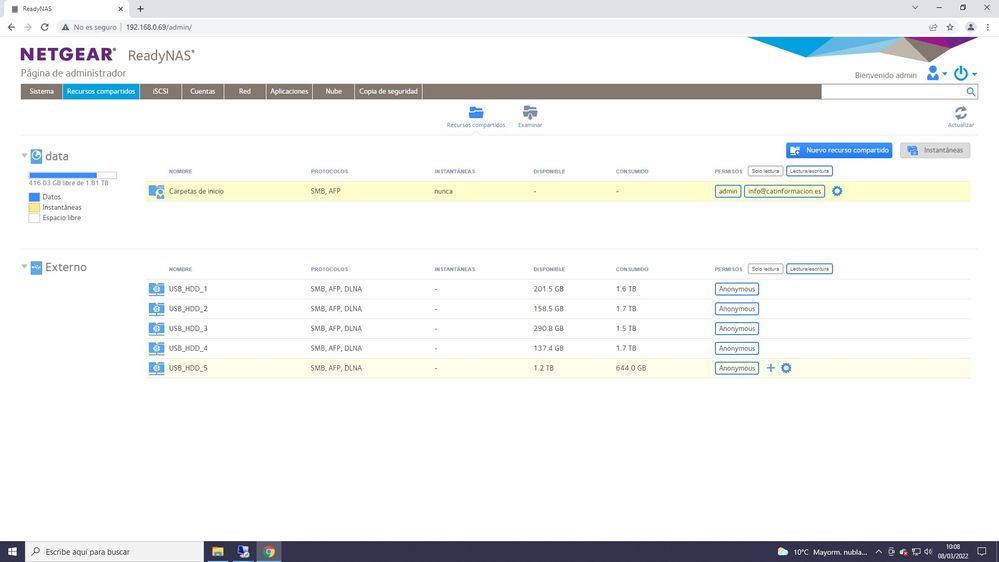Collapse the data volume section
The width and height of the screenshot is (999, 562).
click(x=25, y=156)
